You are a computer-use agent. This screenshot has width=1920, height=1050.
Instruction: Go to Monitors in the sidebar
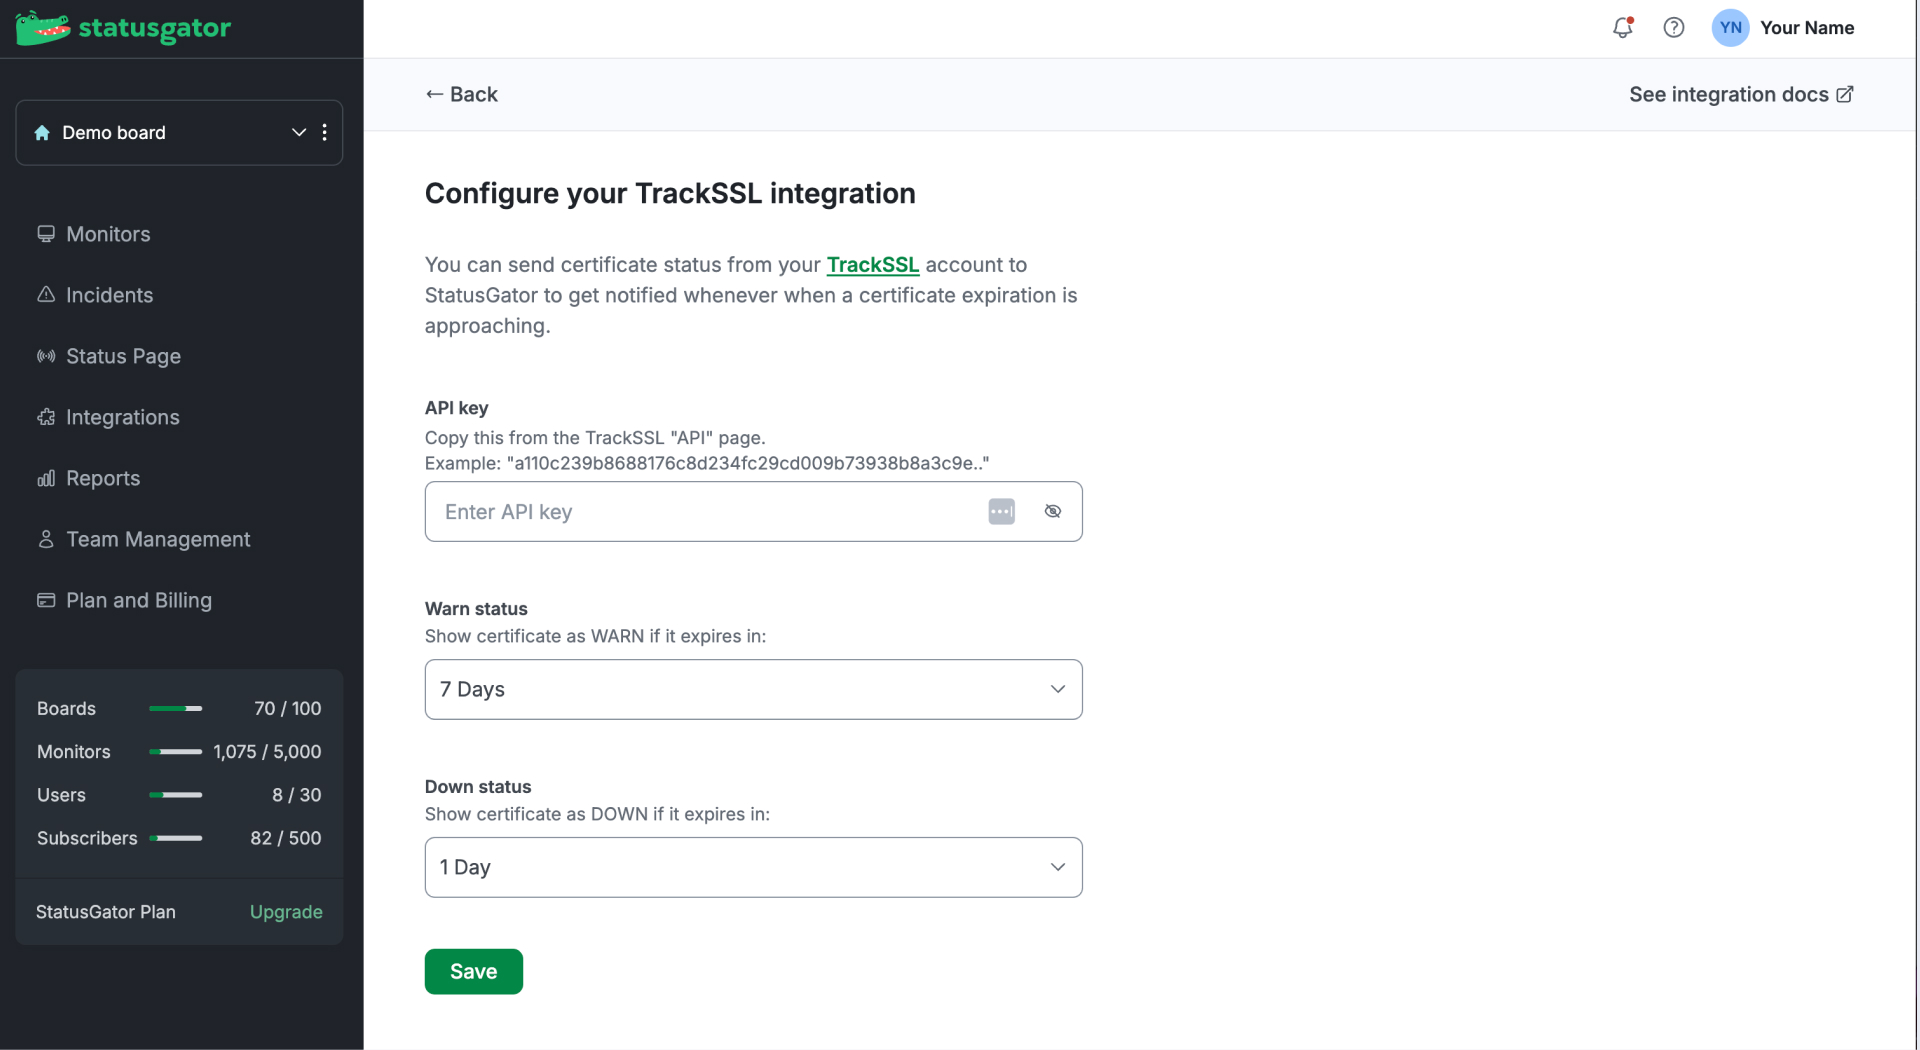coord(108,234)
